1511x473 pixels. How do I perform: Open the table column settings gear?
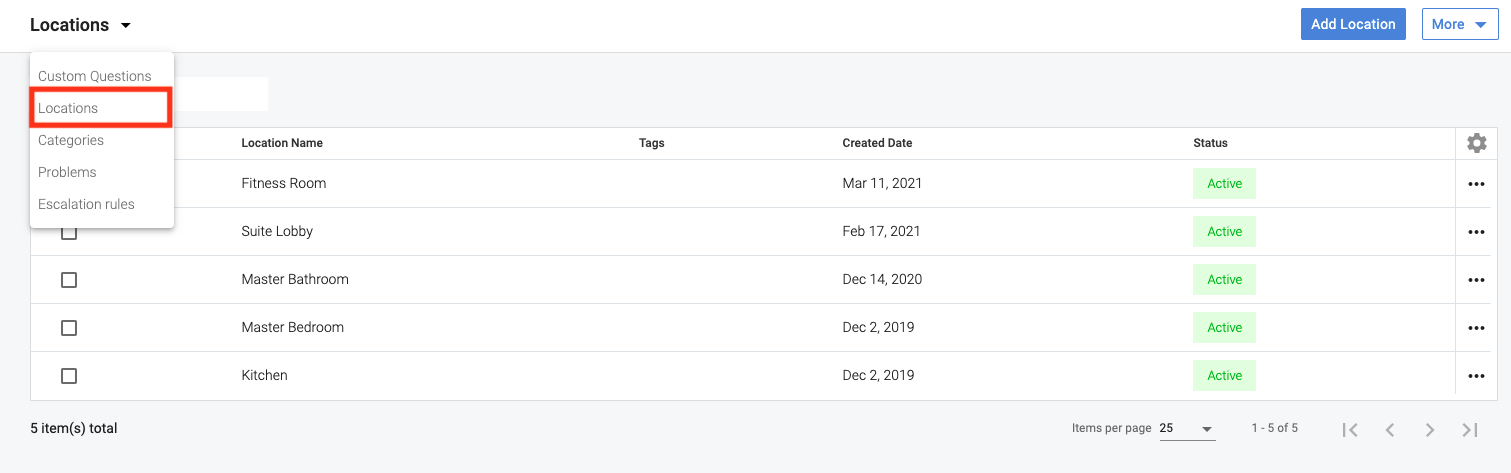pyautogui.click(x=1476, y=143)
